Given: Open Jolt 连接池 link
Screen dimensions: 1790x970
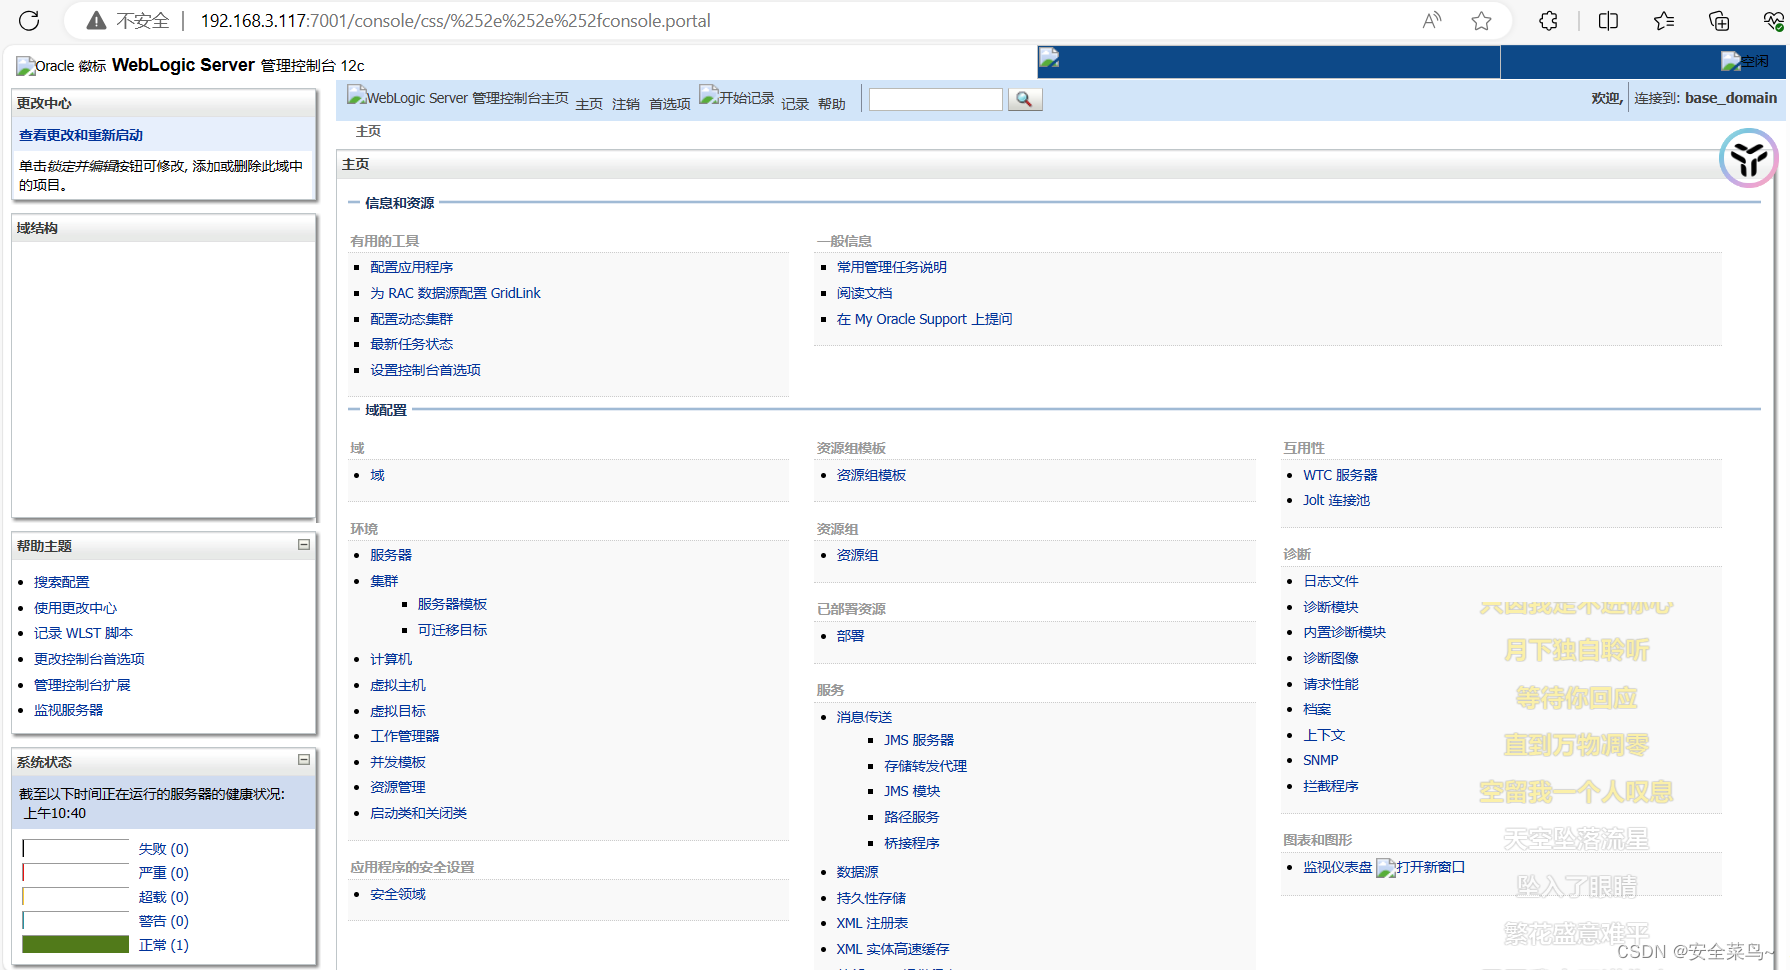Looking at the screenshot, I should [1336, 500].
